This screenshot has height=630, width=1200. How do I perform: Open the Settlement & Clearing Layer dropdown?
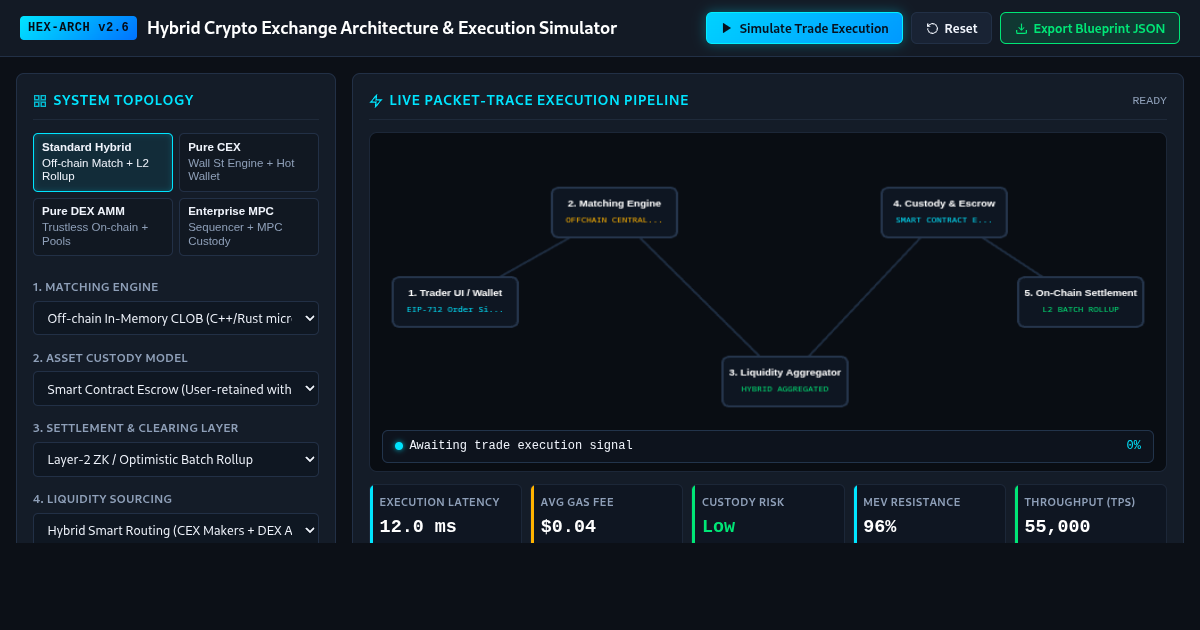176,460
